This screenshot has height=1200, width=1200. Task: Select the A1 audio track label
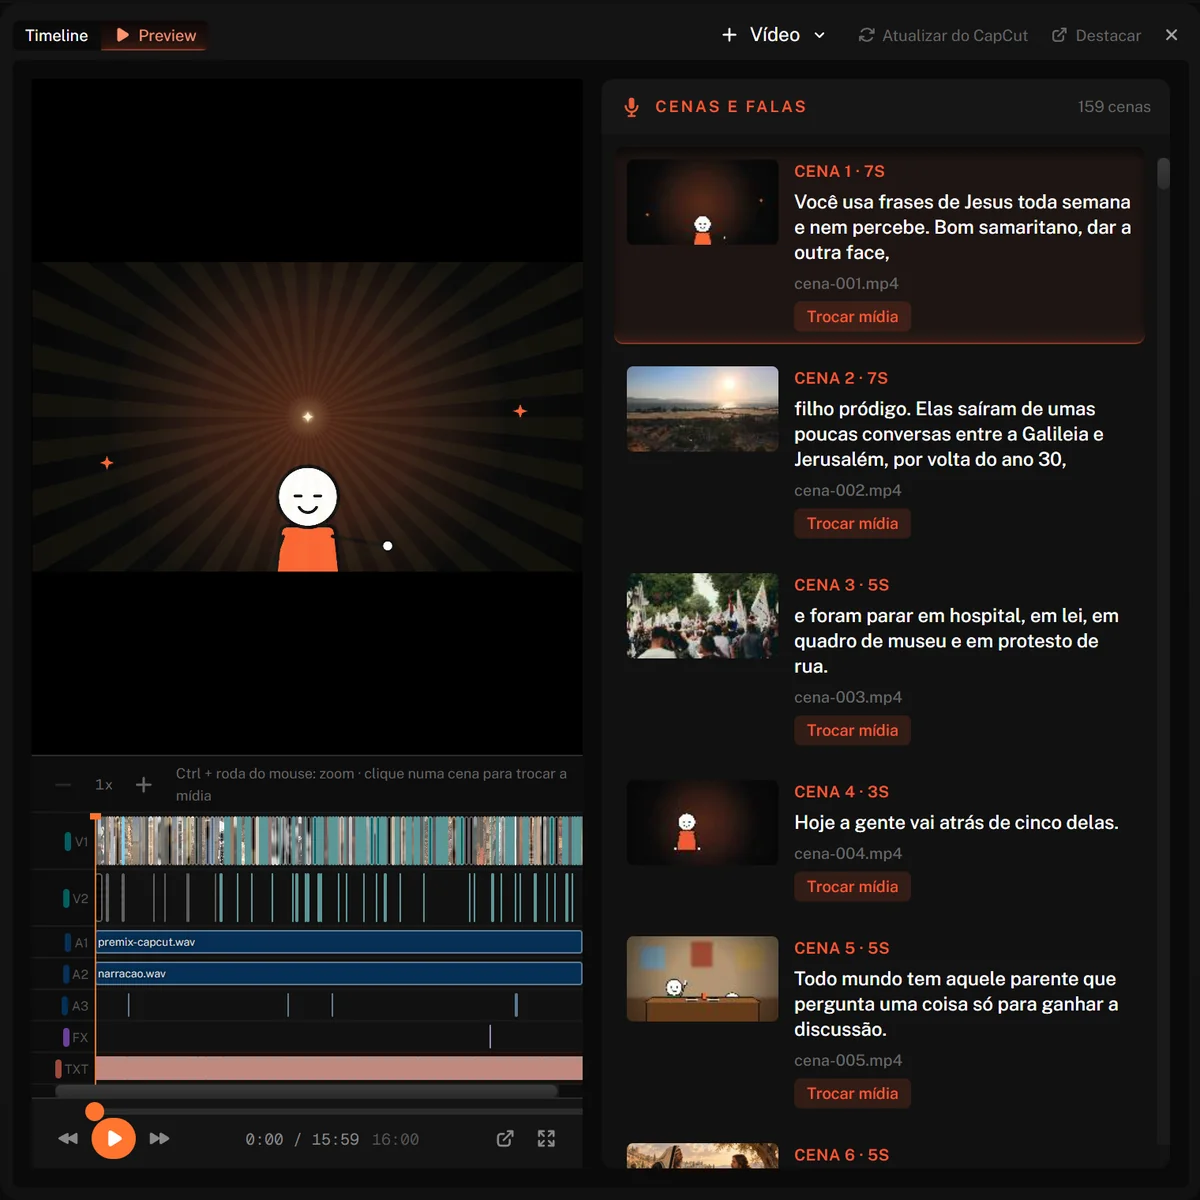pyautogui.click(x=77, y=943)
